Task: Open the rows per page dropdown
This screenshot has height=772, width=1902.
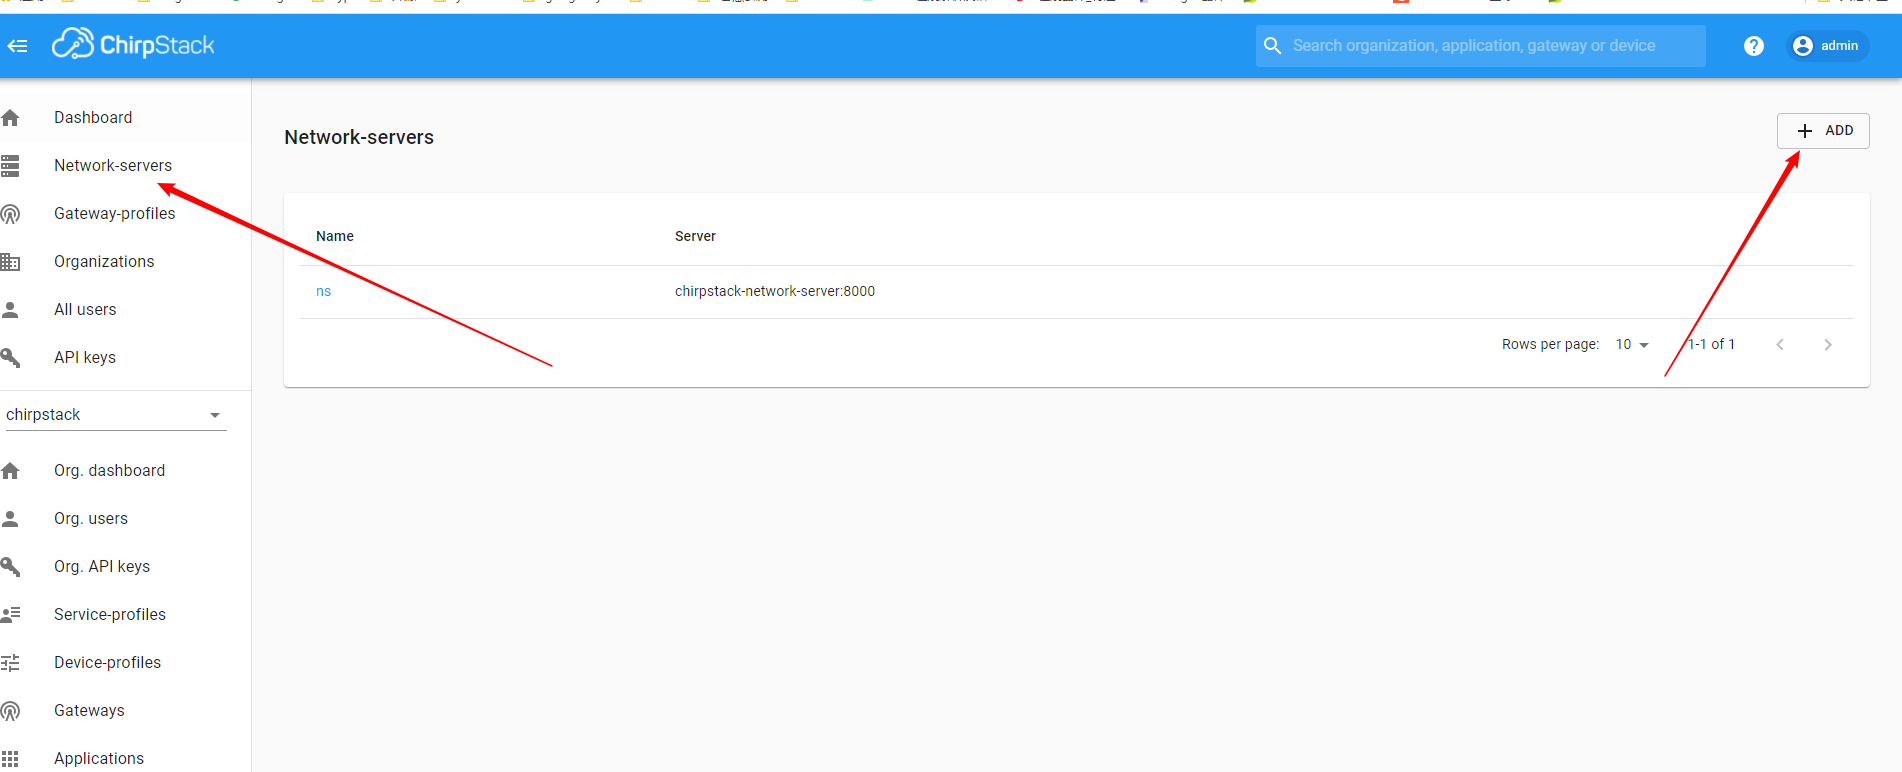Action: tap(1632, 345)
